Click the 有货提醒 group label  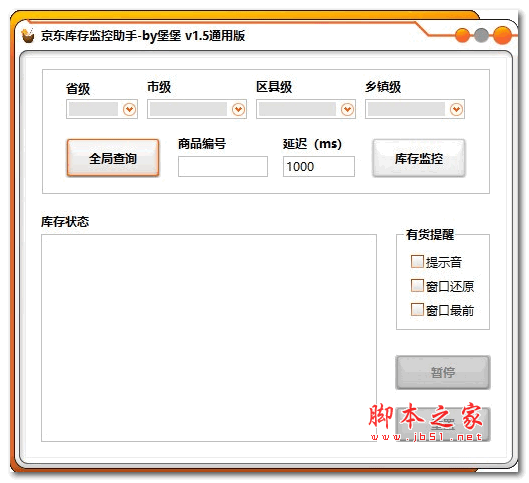click(x=430, y=234)
